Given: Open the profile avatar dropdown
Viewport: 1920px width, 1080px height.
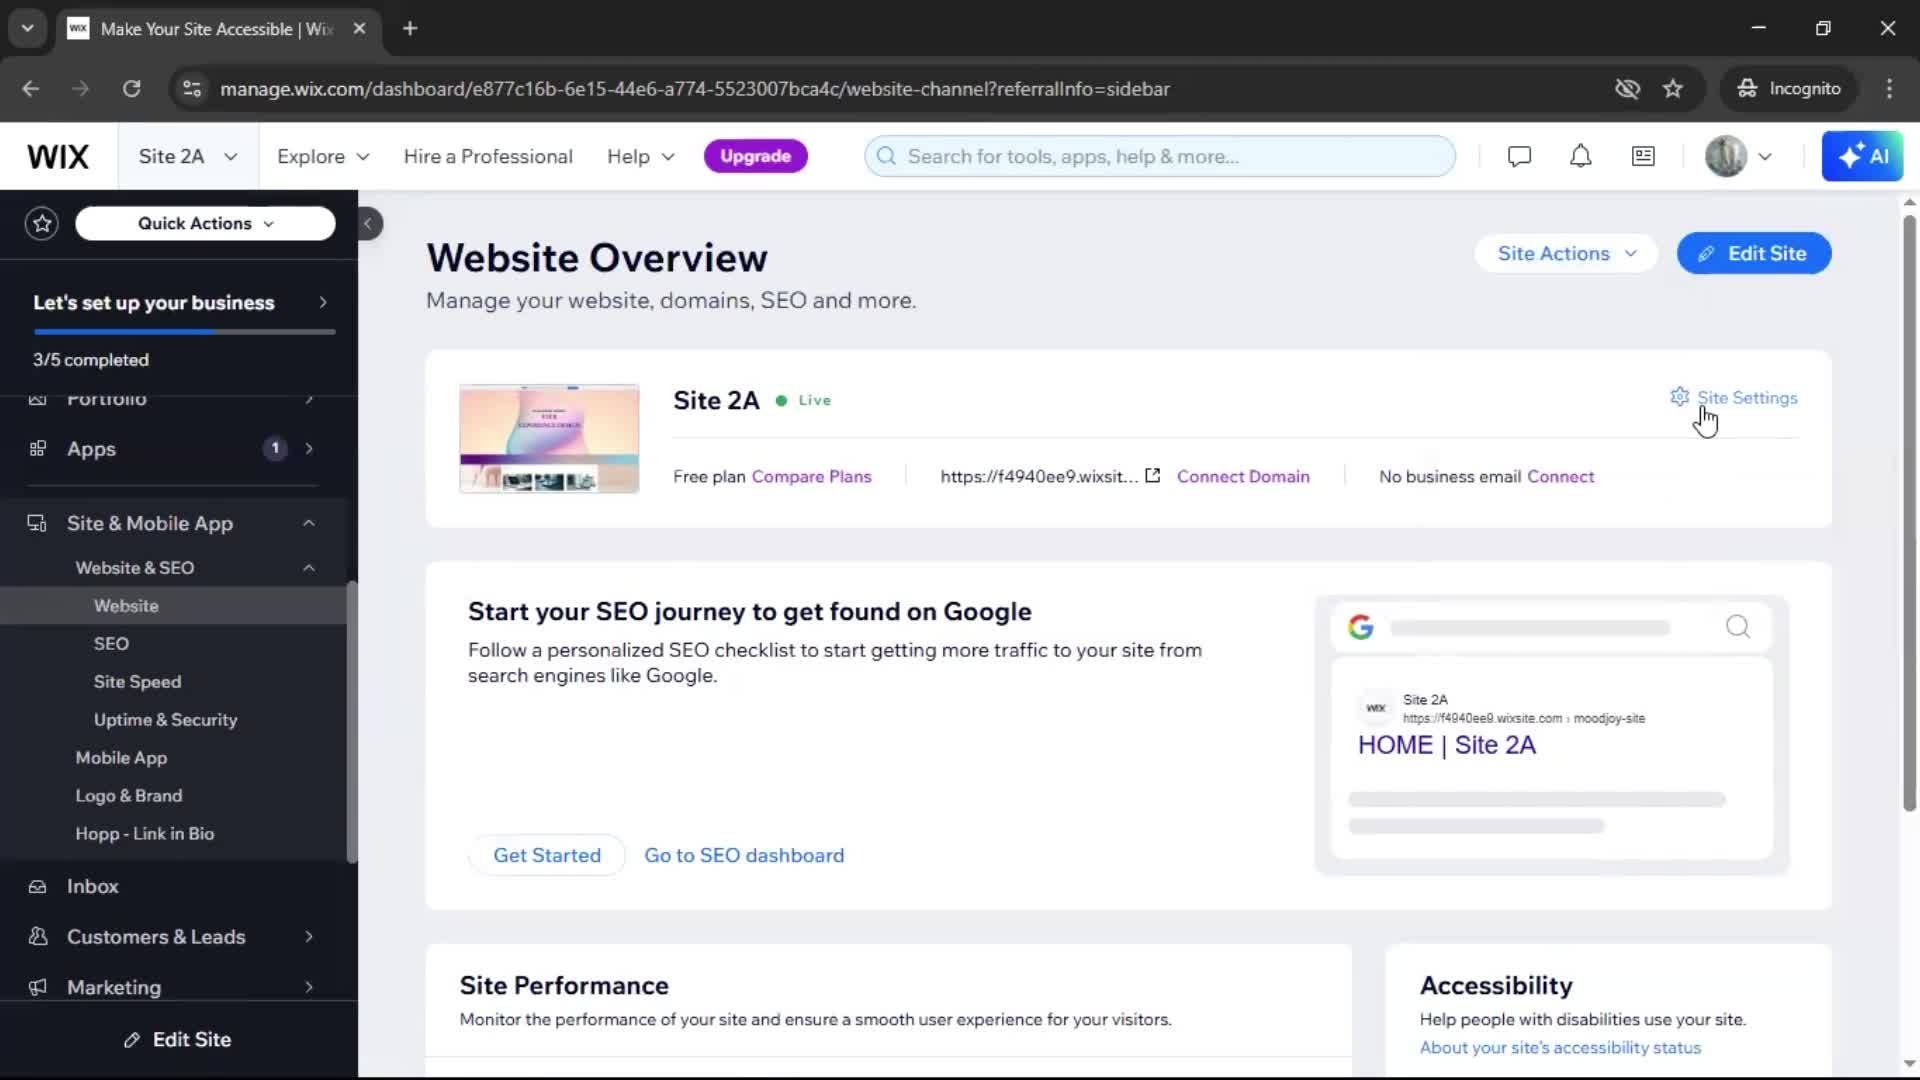Looking at the screenshot, I should tap(1740, 156).
